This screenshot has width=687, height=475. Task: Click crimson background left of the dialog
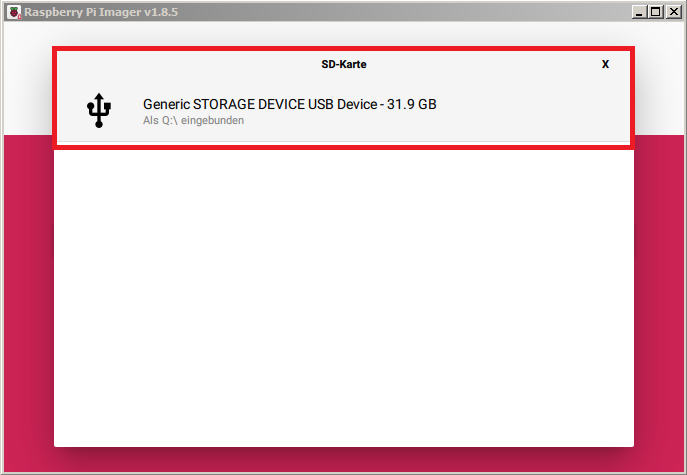coord(28,300)
